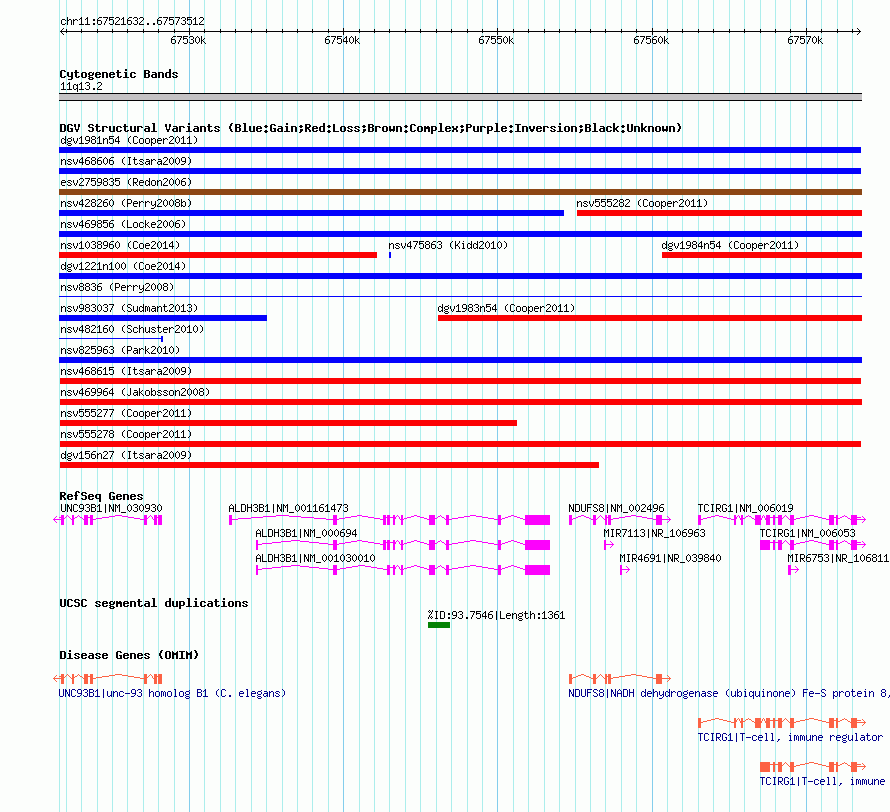890x812 pixels.
Task: Select the 67550k ruler position label
Action: click(x=496, y=41)
